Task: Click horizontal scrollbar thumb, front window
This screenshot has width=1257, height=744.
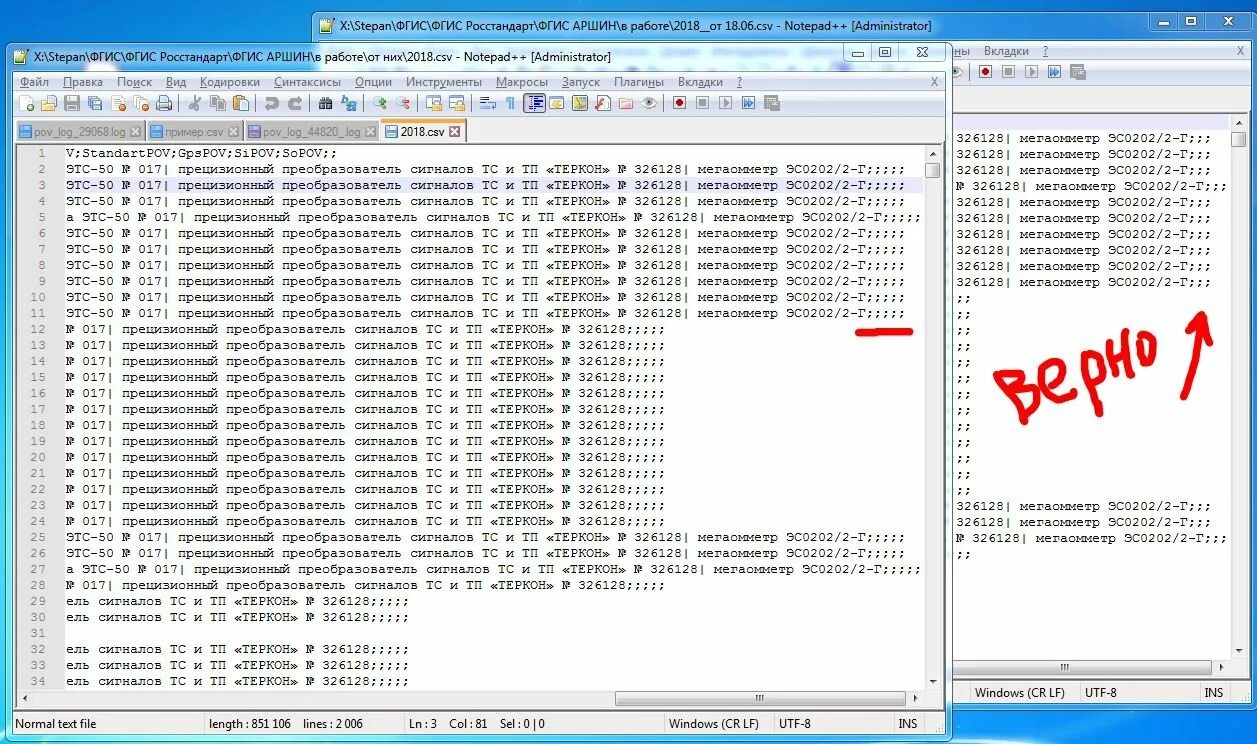Action: tap(760, 699)
